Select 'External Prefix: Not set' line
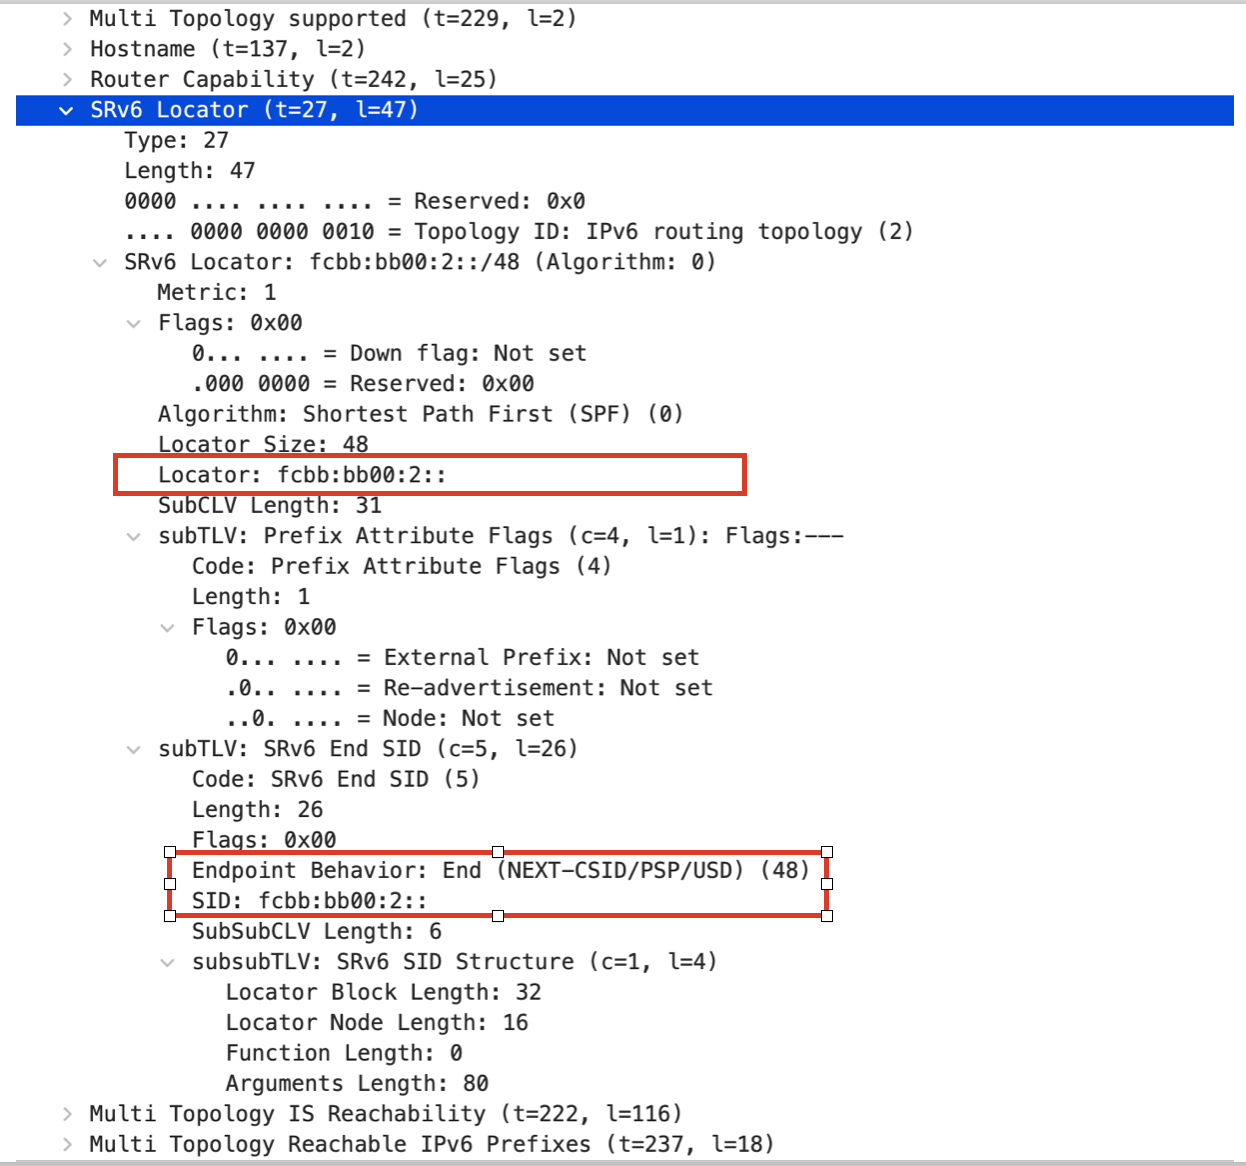The image size is (1246, 1166). pyautogui.click(x=462, y=657)
